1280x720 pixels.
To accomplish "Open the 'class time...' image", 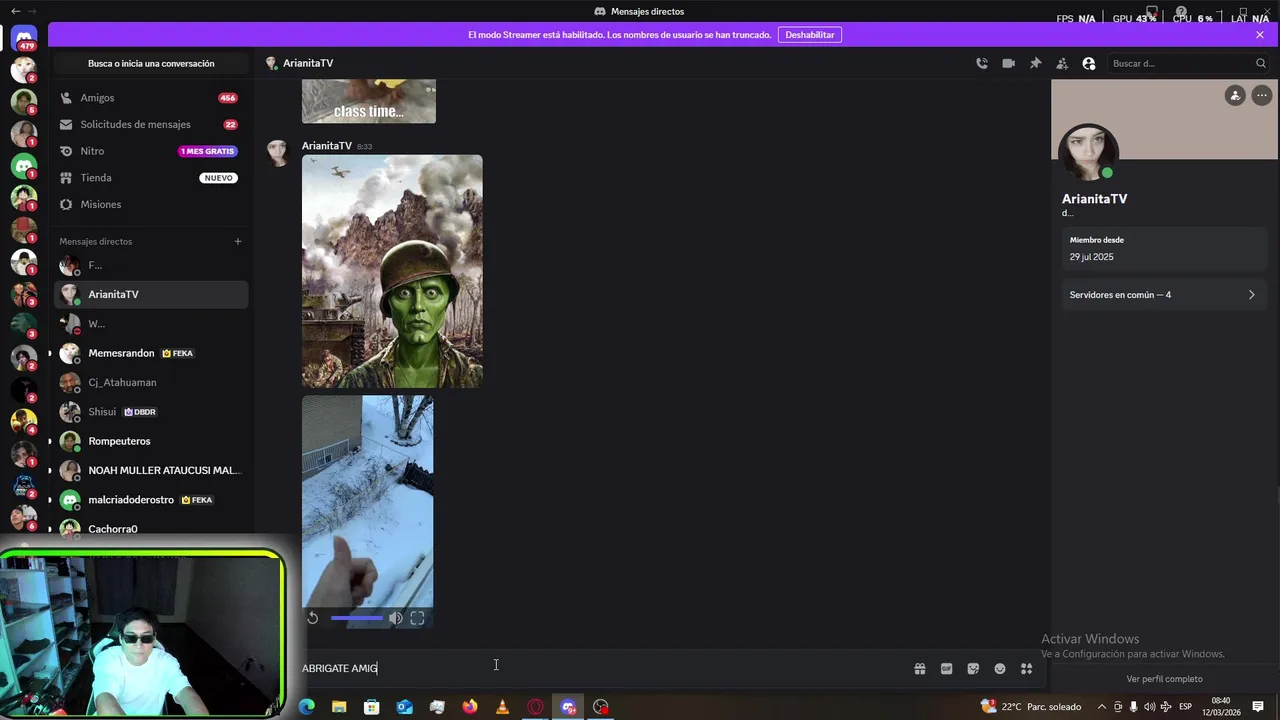I will [x=369, y=101].
